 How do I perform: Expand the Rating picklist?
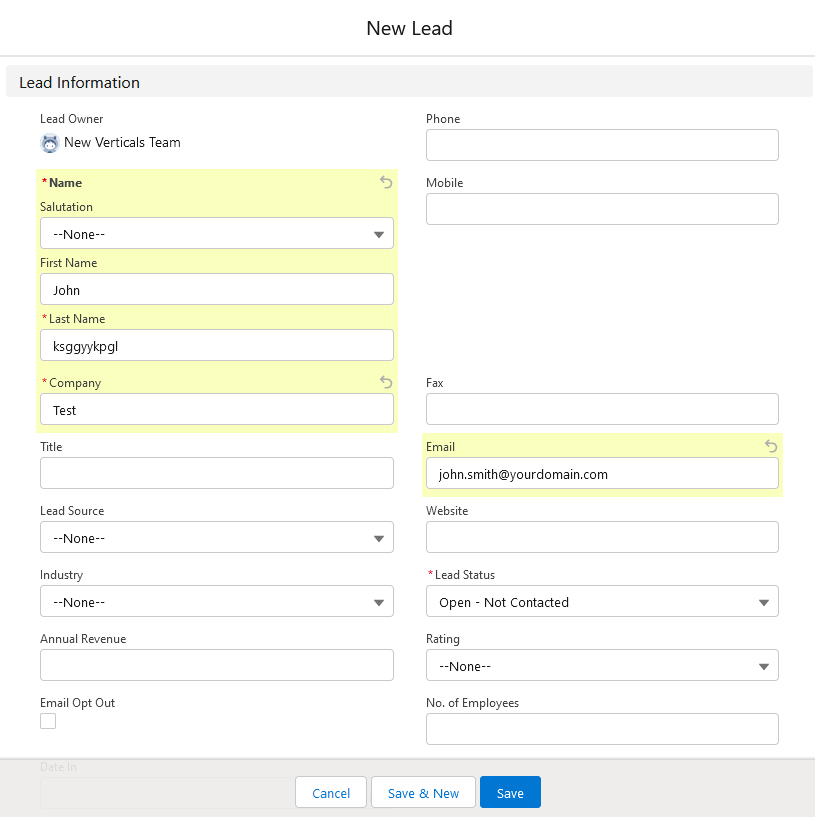[x=602, y=666]
